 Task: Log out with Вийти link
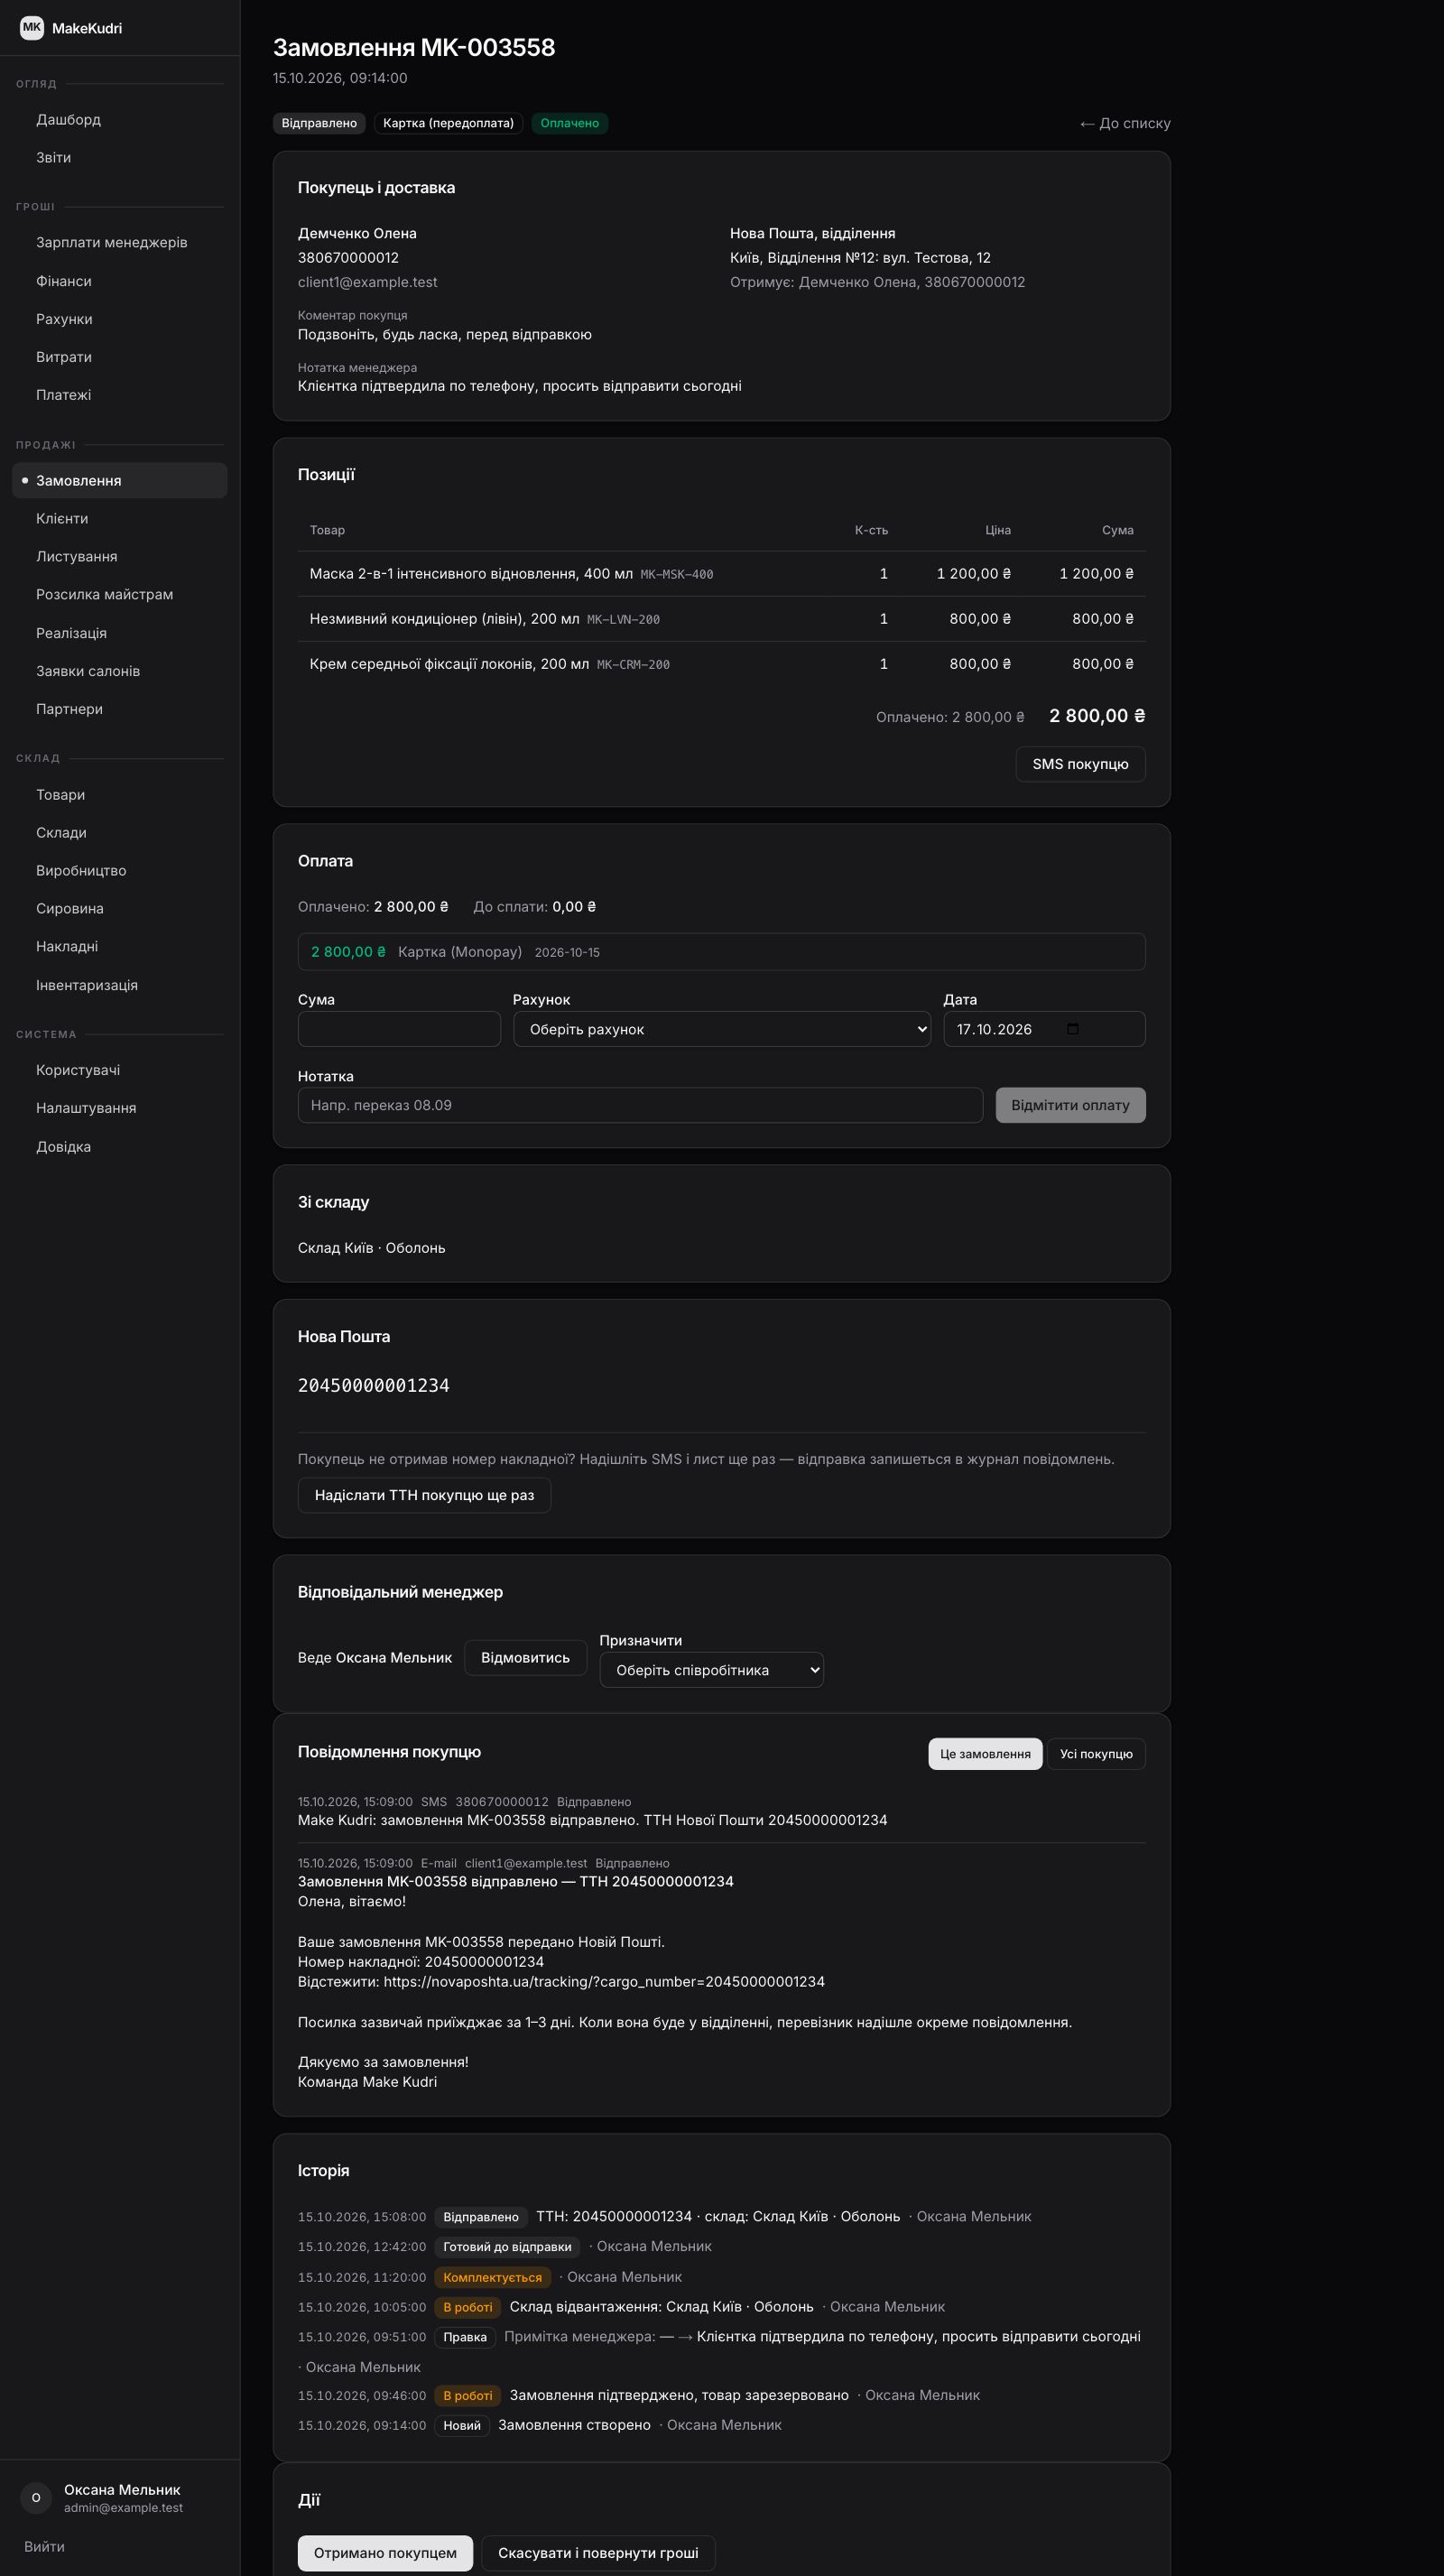44,2546
